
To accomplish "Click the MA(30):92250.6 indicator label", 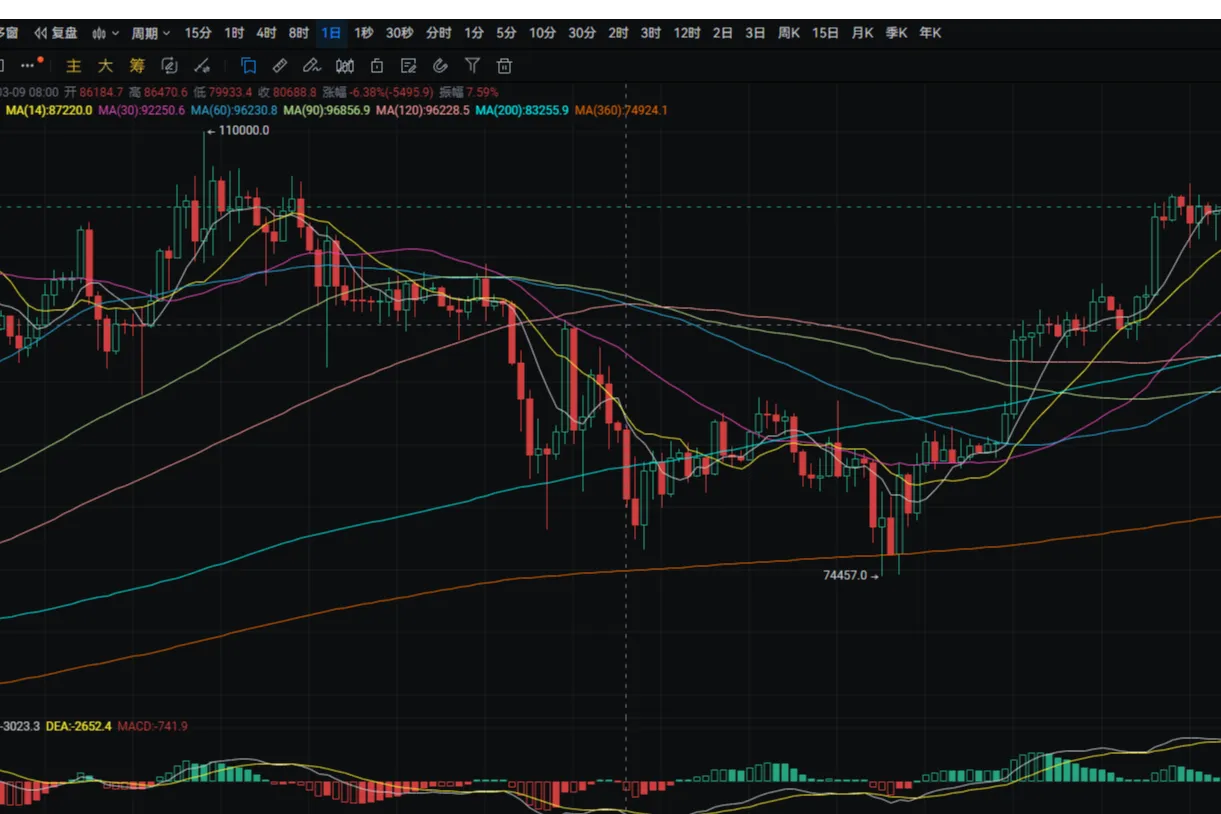I will (x=142, y=110).
